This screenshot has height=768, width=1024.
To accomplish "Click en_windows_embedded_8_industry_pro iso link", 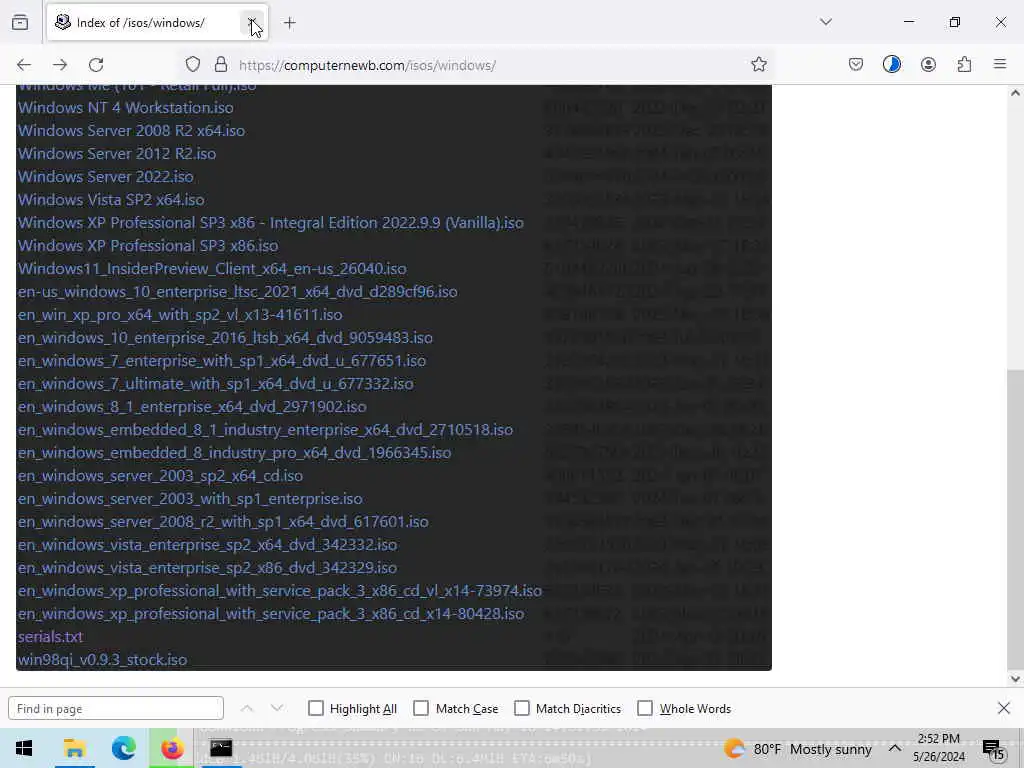I will pyautogui.click(x=234, y=453).
